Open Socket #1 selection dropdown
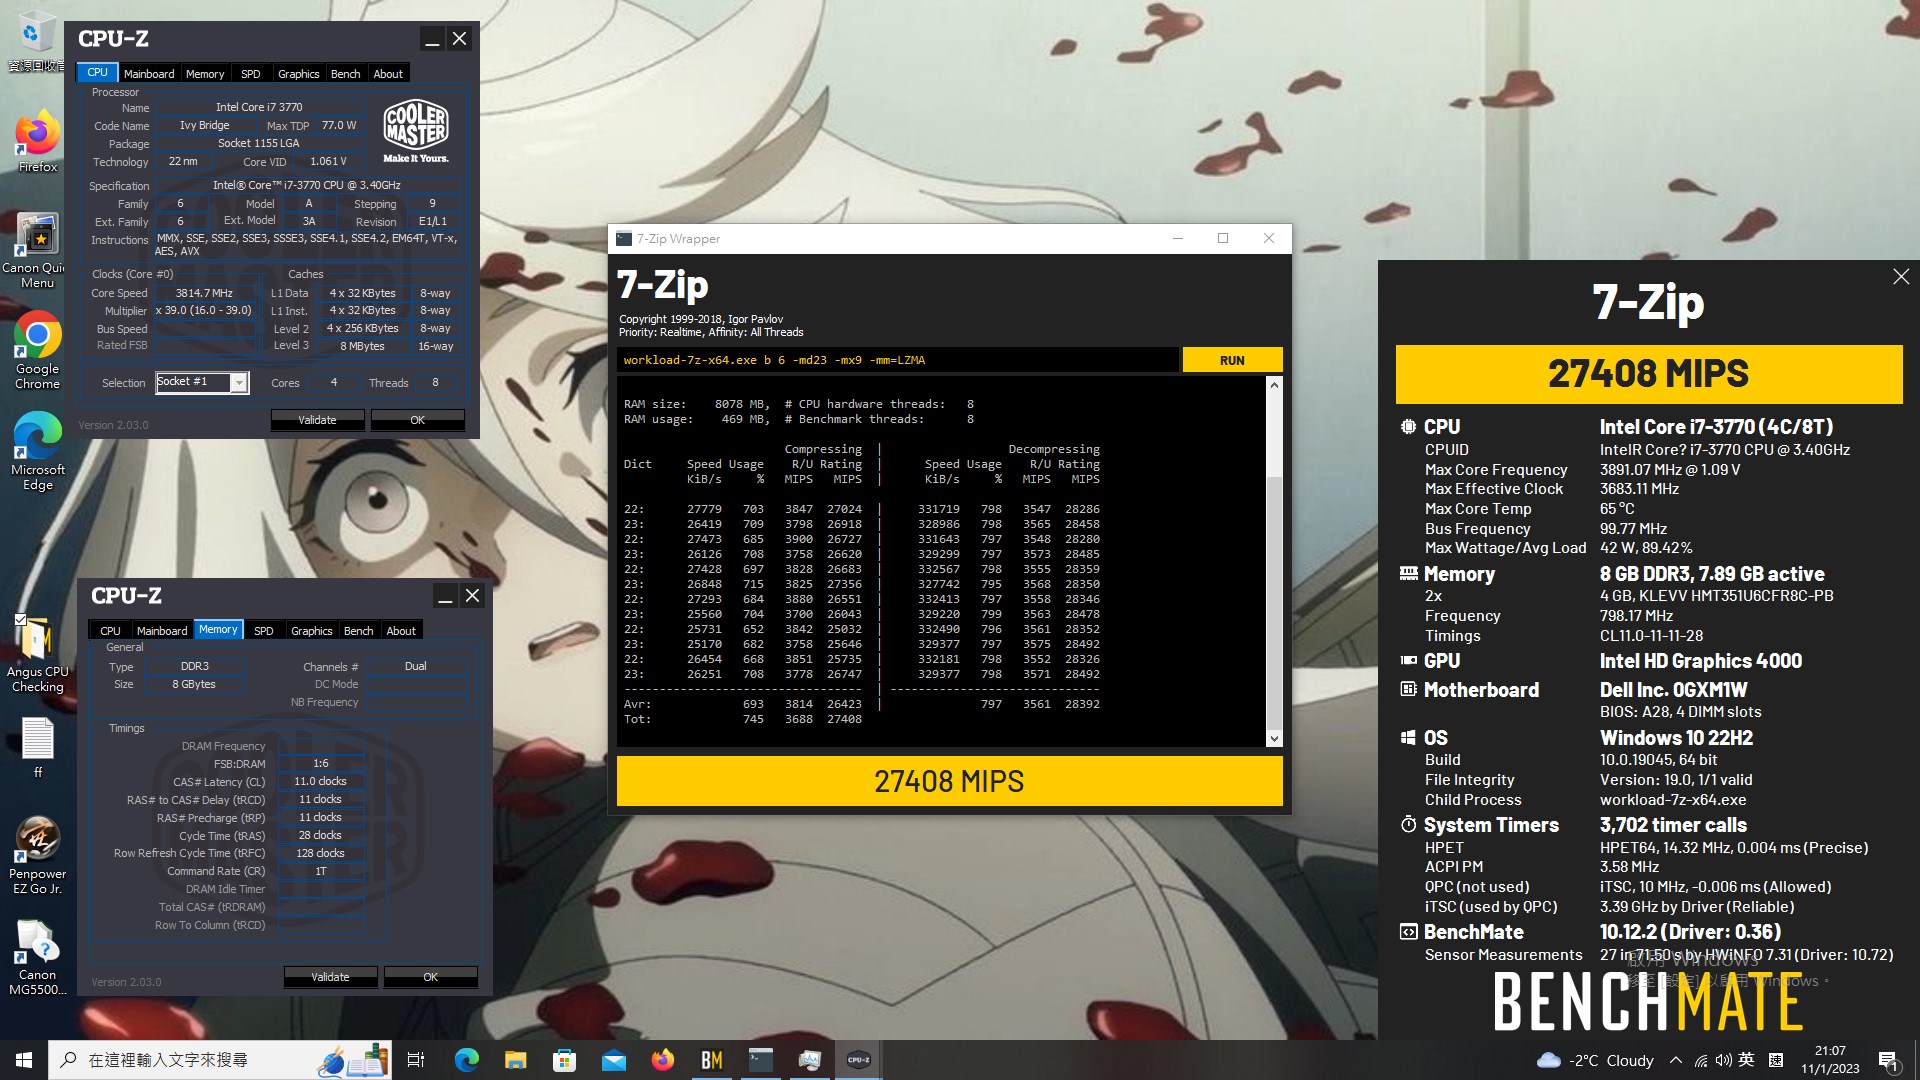 (x=201, y=382)
